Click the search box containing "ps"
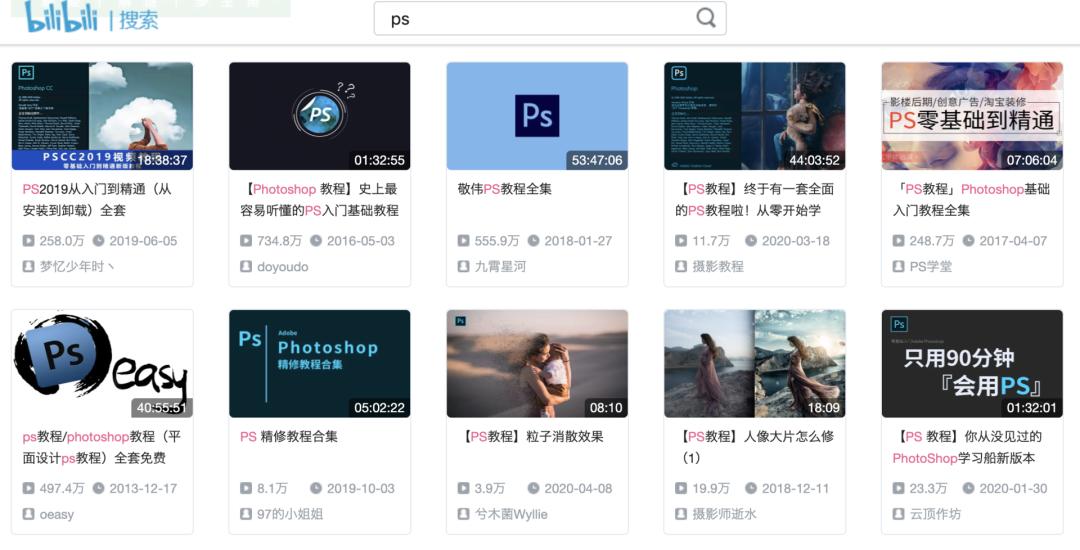1080x550 pixels. [x=540, y=18]
